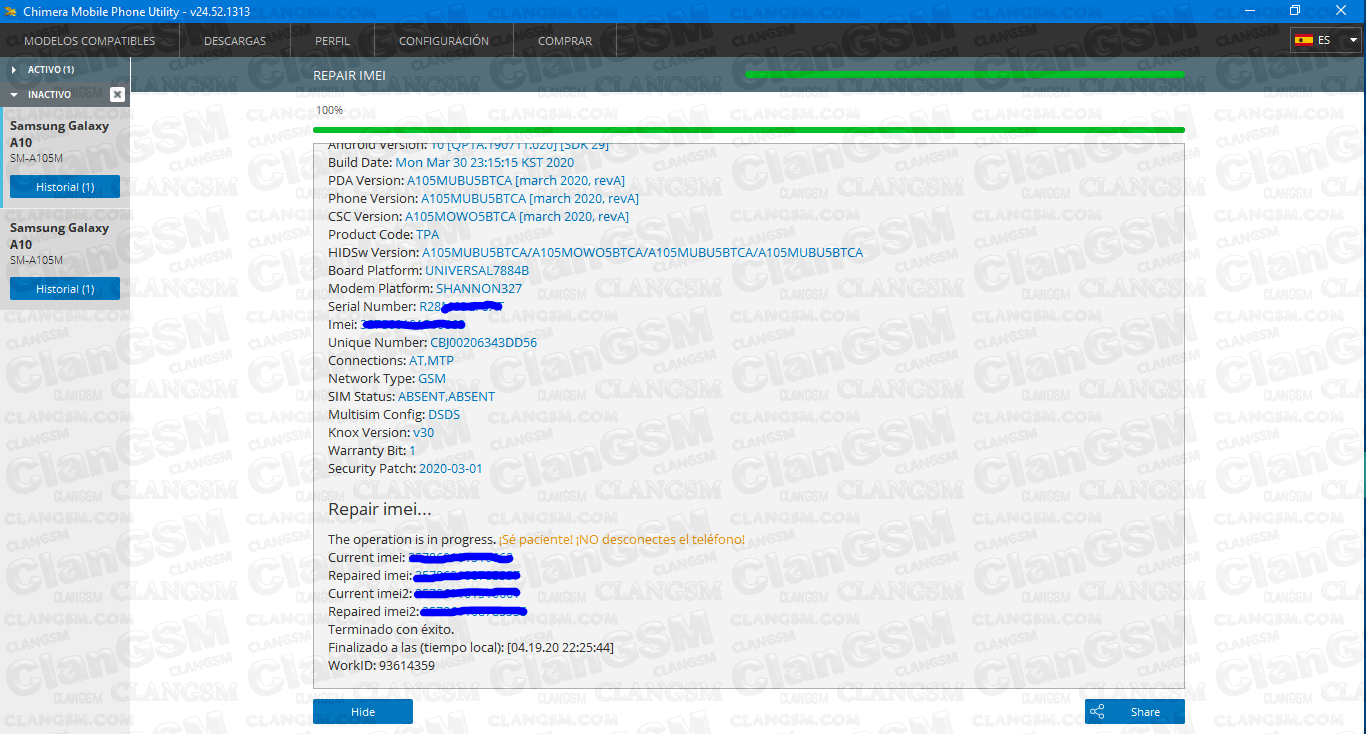The height and width of the screenshot is (734, 1366).
Task: Click the WorkID 93614359 line
Action: (381, 665)
